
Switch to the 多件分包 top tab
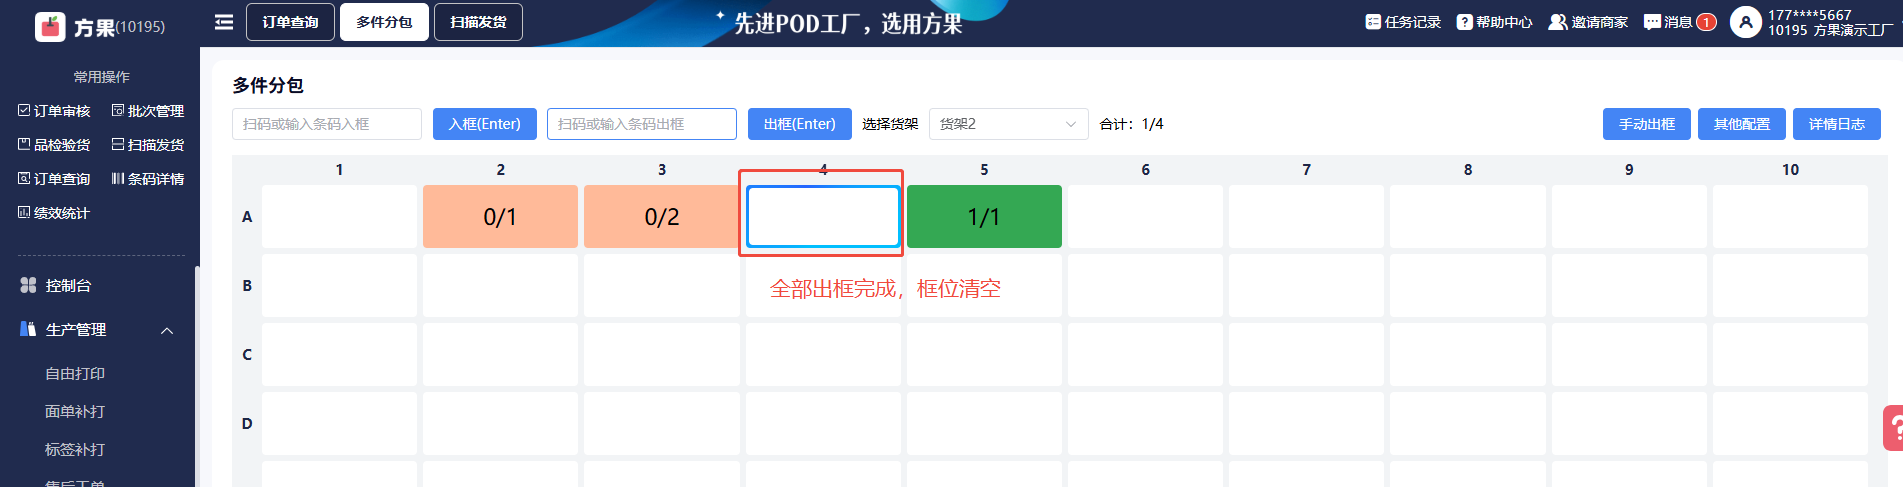point(384,22)
